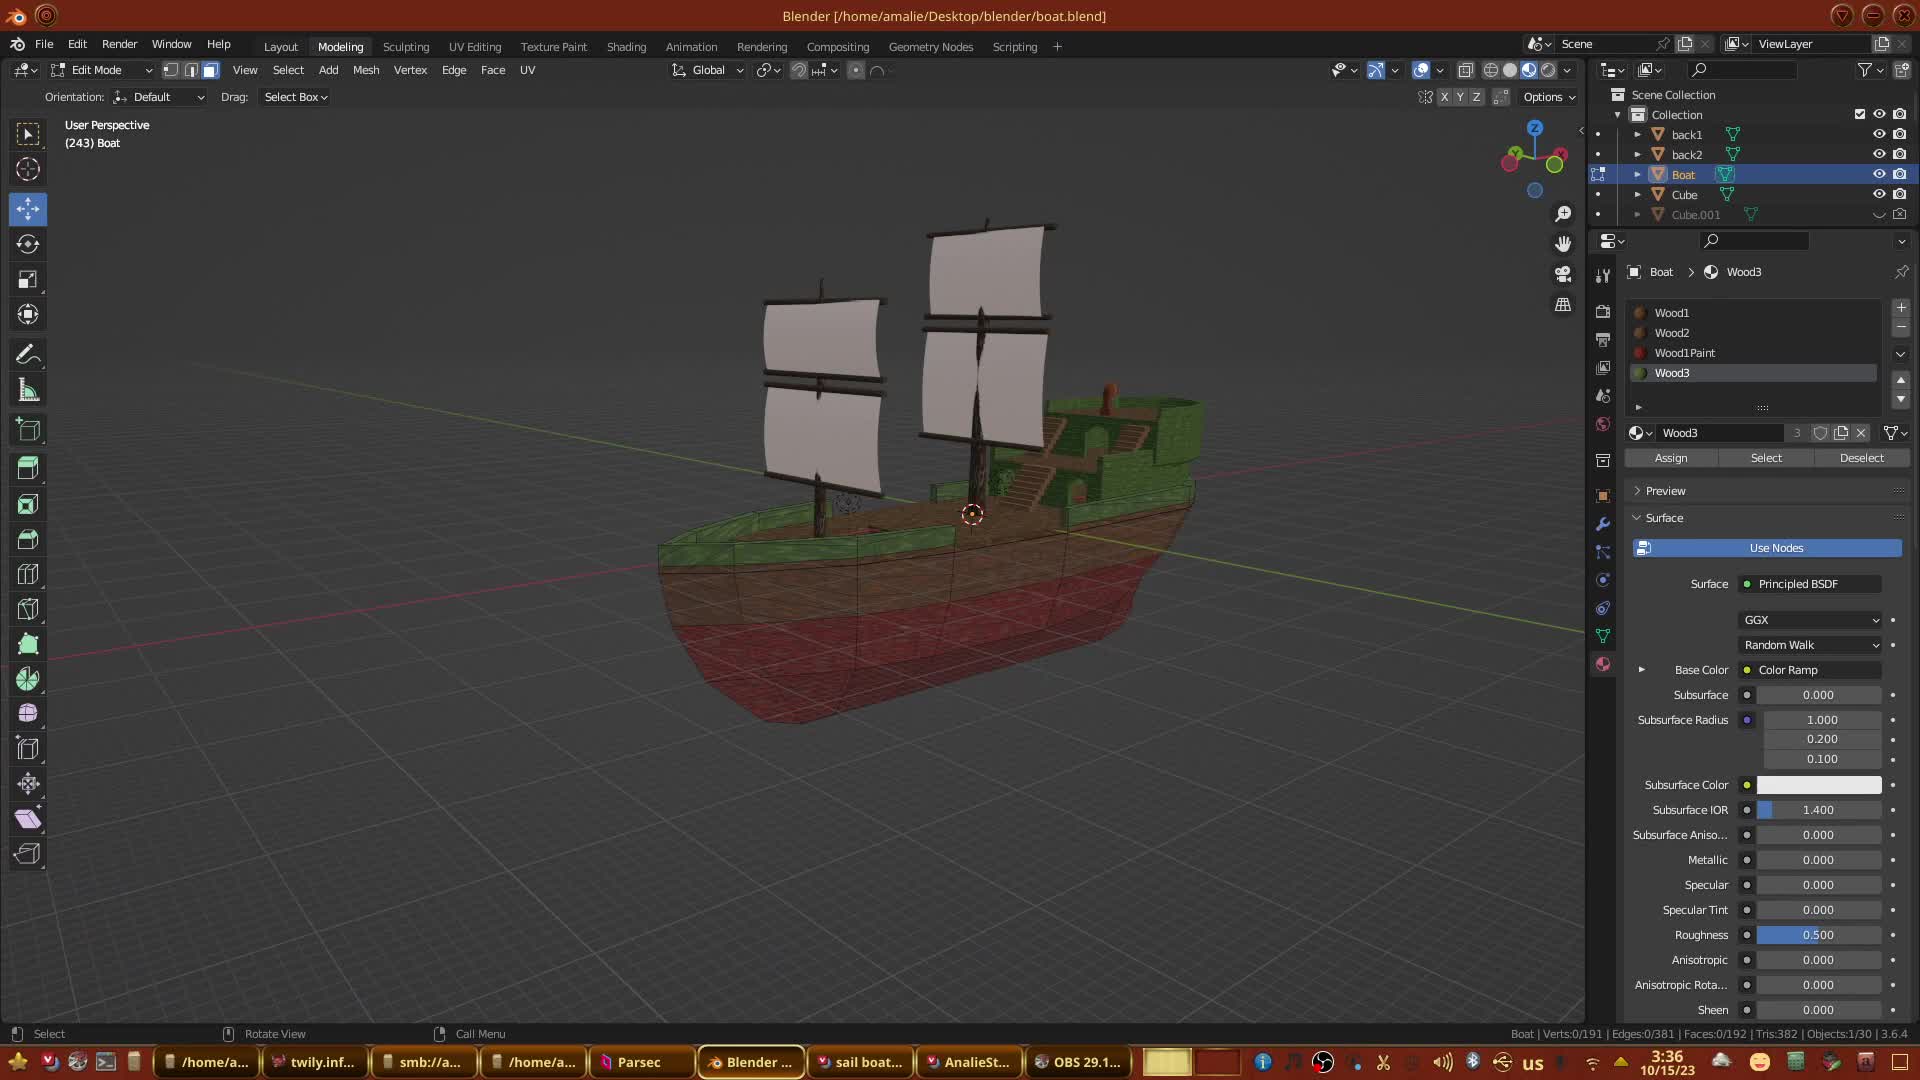1920x1080 pixels.
Task: Click the Assign material button
Action: coord(1670,458)
